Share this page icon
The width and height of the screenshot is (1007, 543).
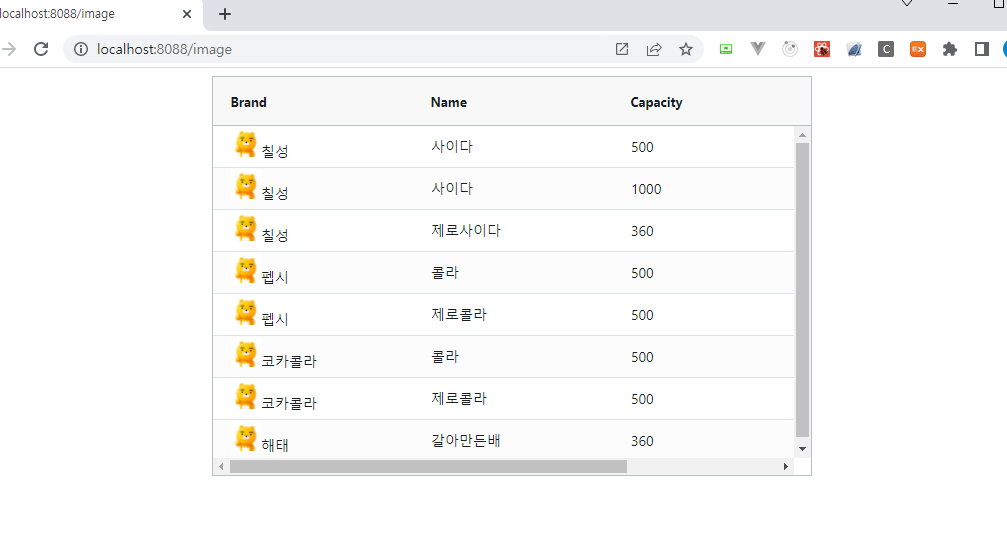654,49
